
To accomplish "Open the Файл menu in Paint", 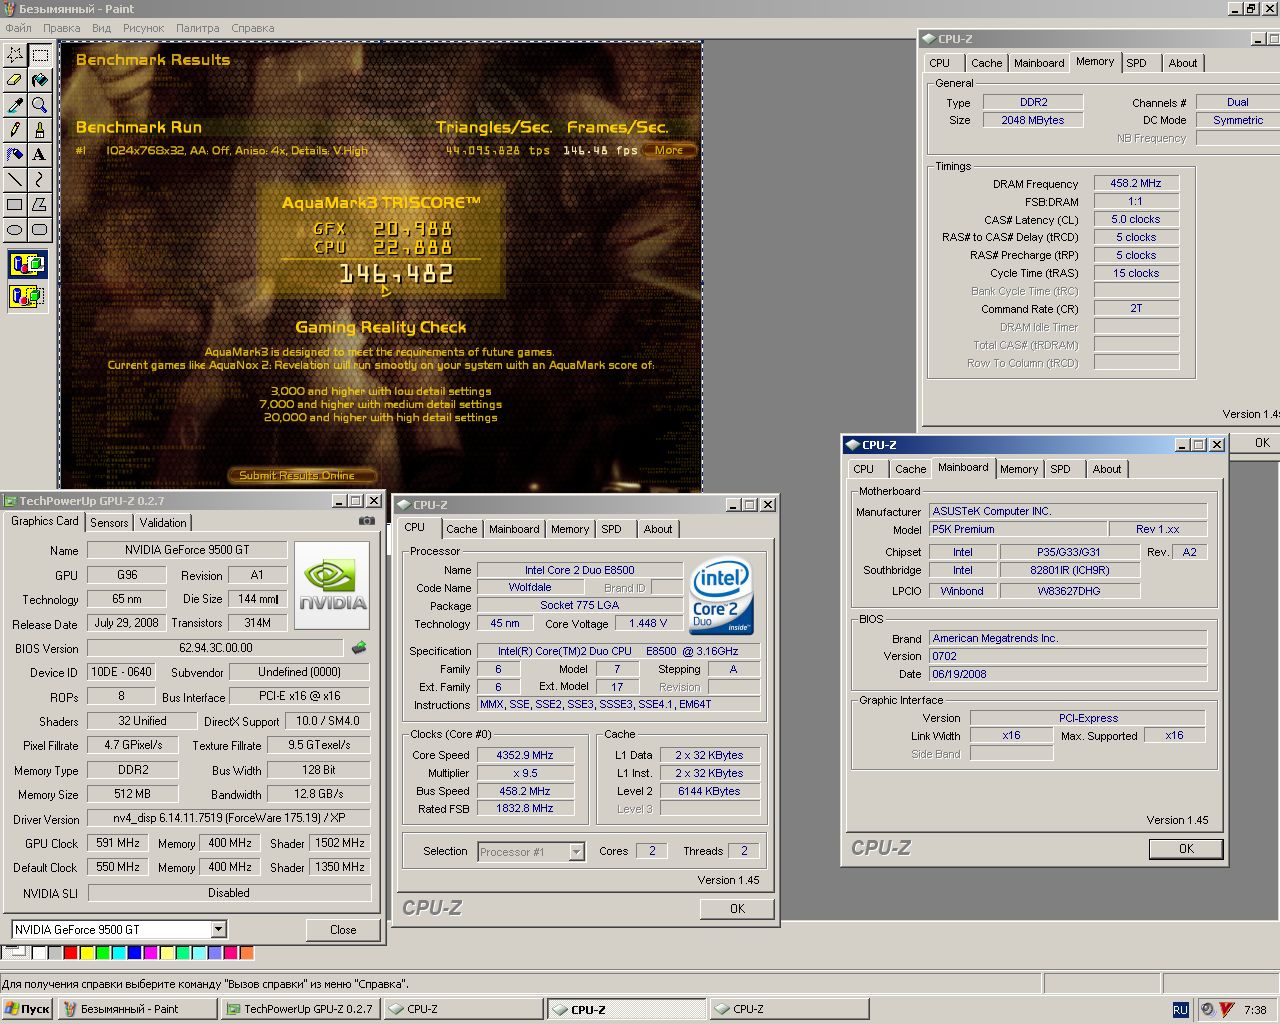I will (18, 28).
